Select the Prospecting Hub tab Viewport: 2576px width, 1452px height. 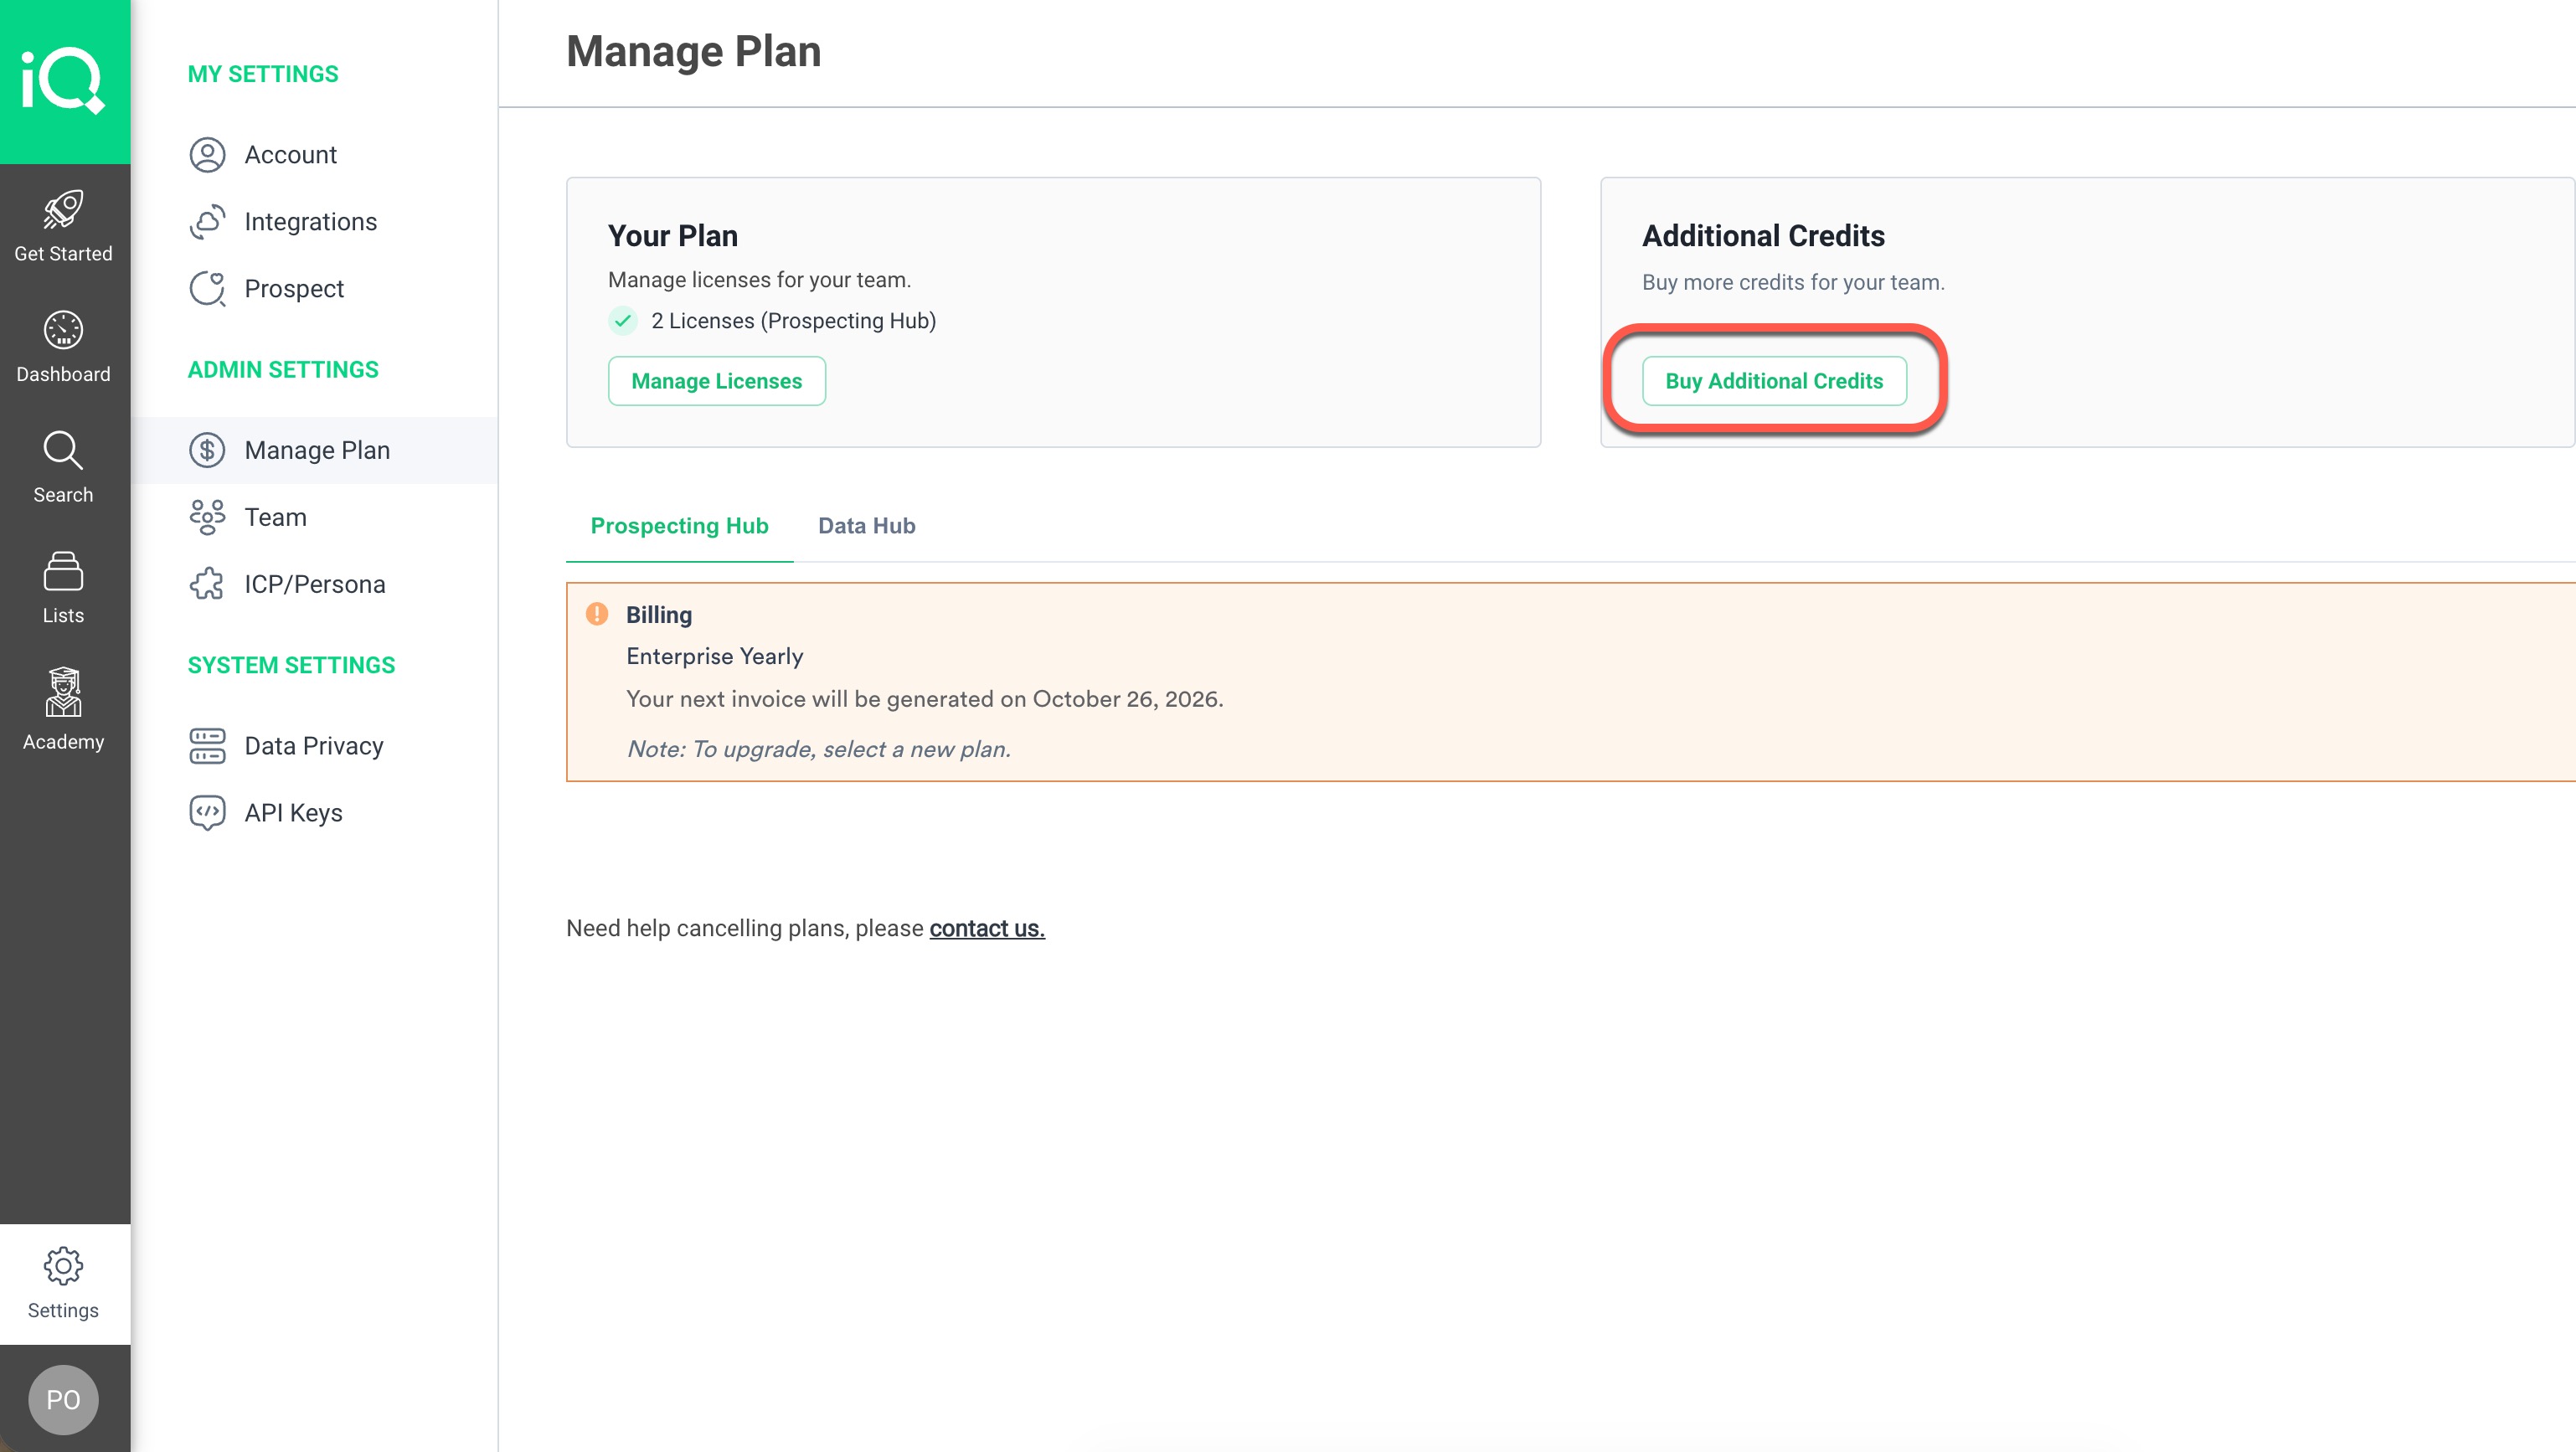coord(679,526)
